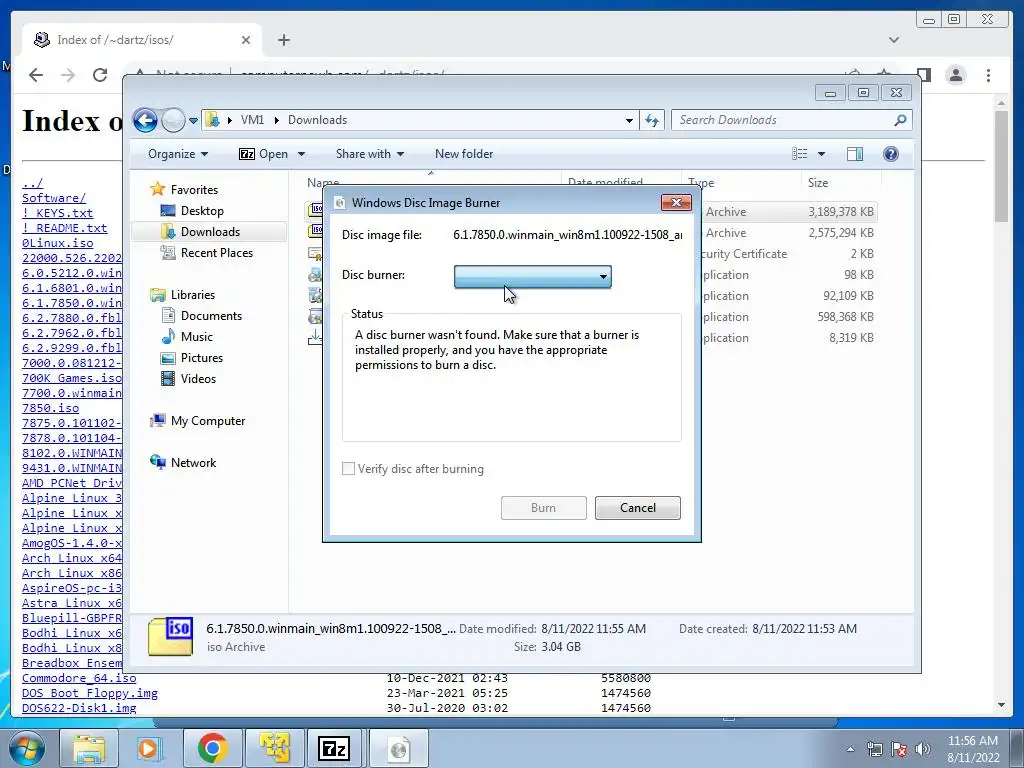The height and width of the screenshot is (768, 1024).
Task: Close the Index of /~dartz/isos/ tab
Action: click(246, 40)
